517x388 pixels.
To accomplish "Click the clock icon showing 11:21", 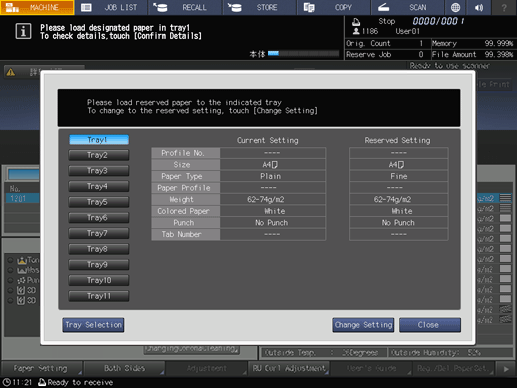I will (7, 382).
